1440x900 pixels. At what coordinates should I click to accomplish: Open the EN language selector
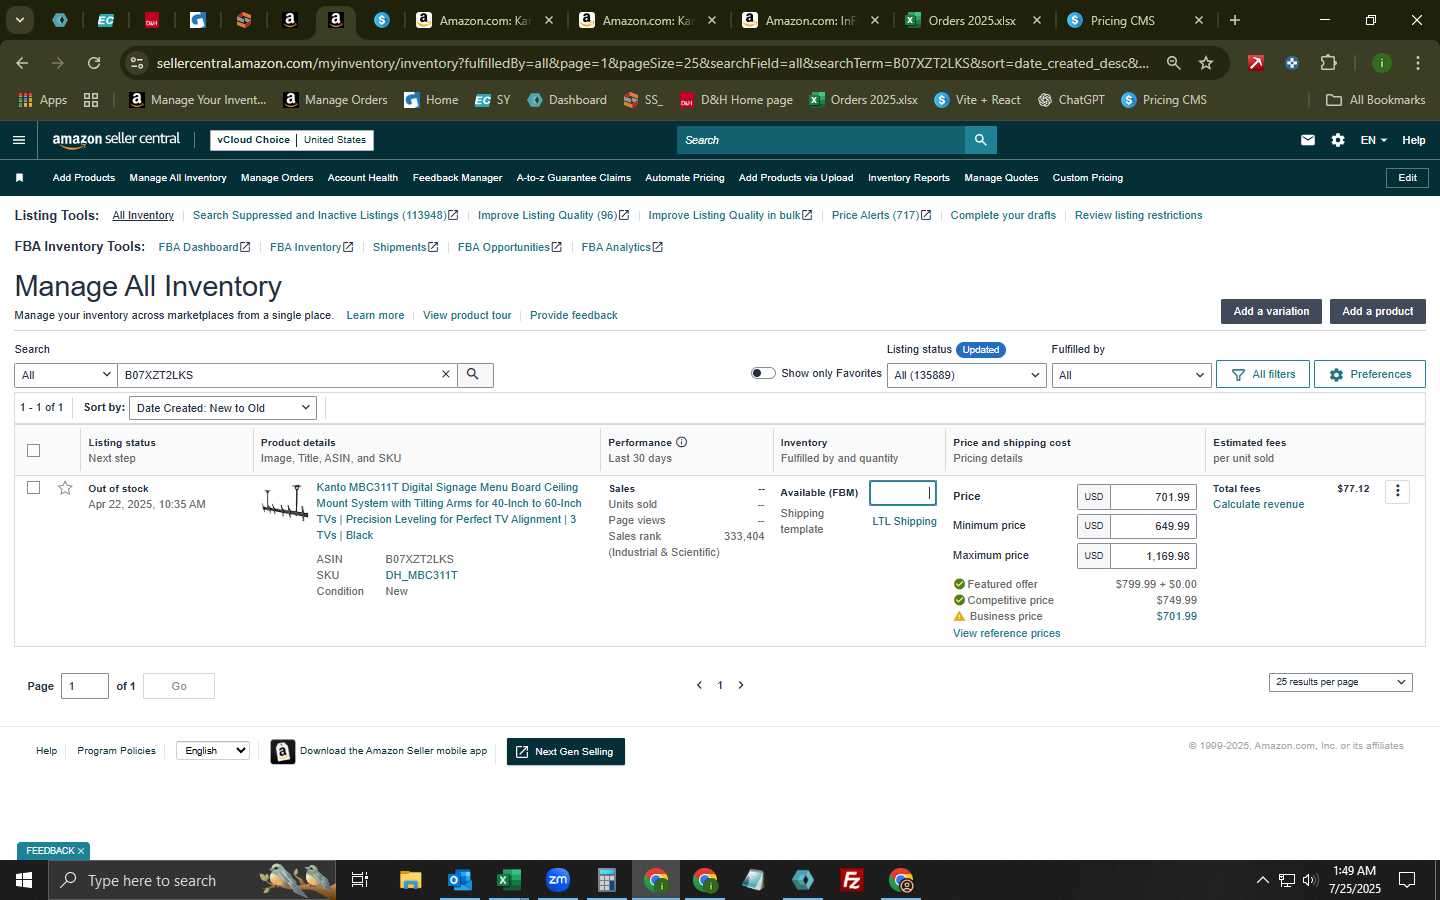click(1373, 140)
